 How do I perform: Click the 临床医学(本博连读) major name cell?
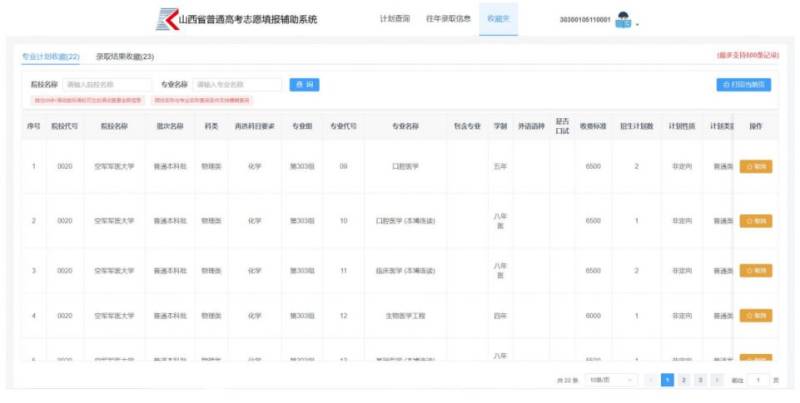point(406,270)
